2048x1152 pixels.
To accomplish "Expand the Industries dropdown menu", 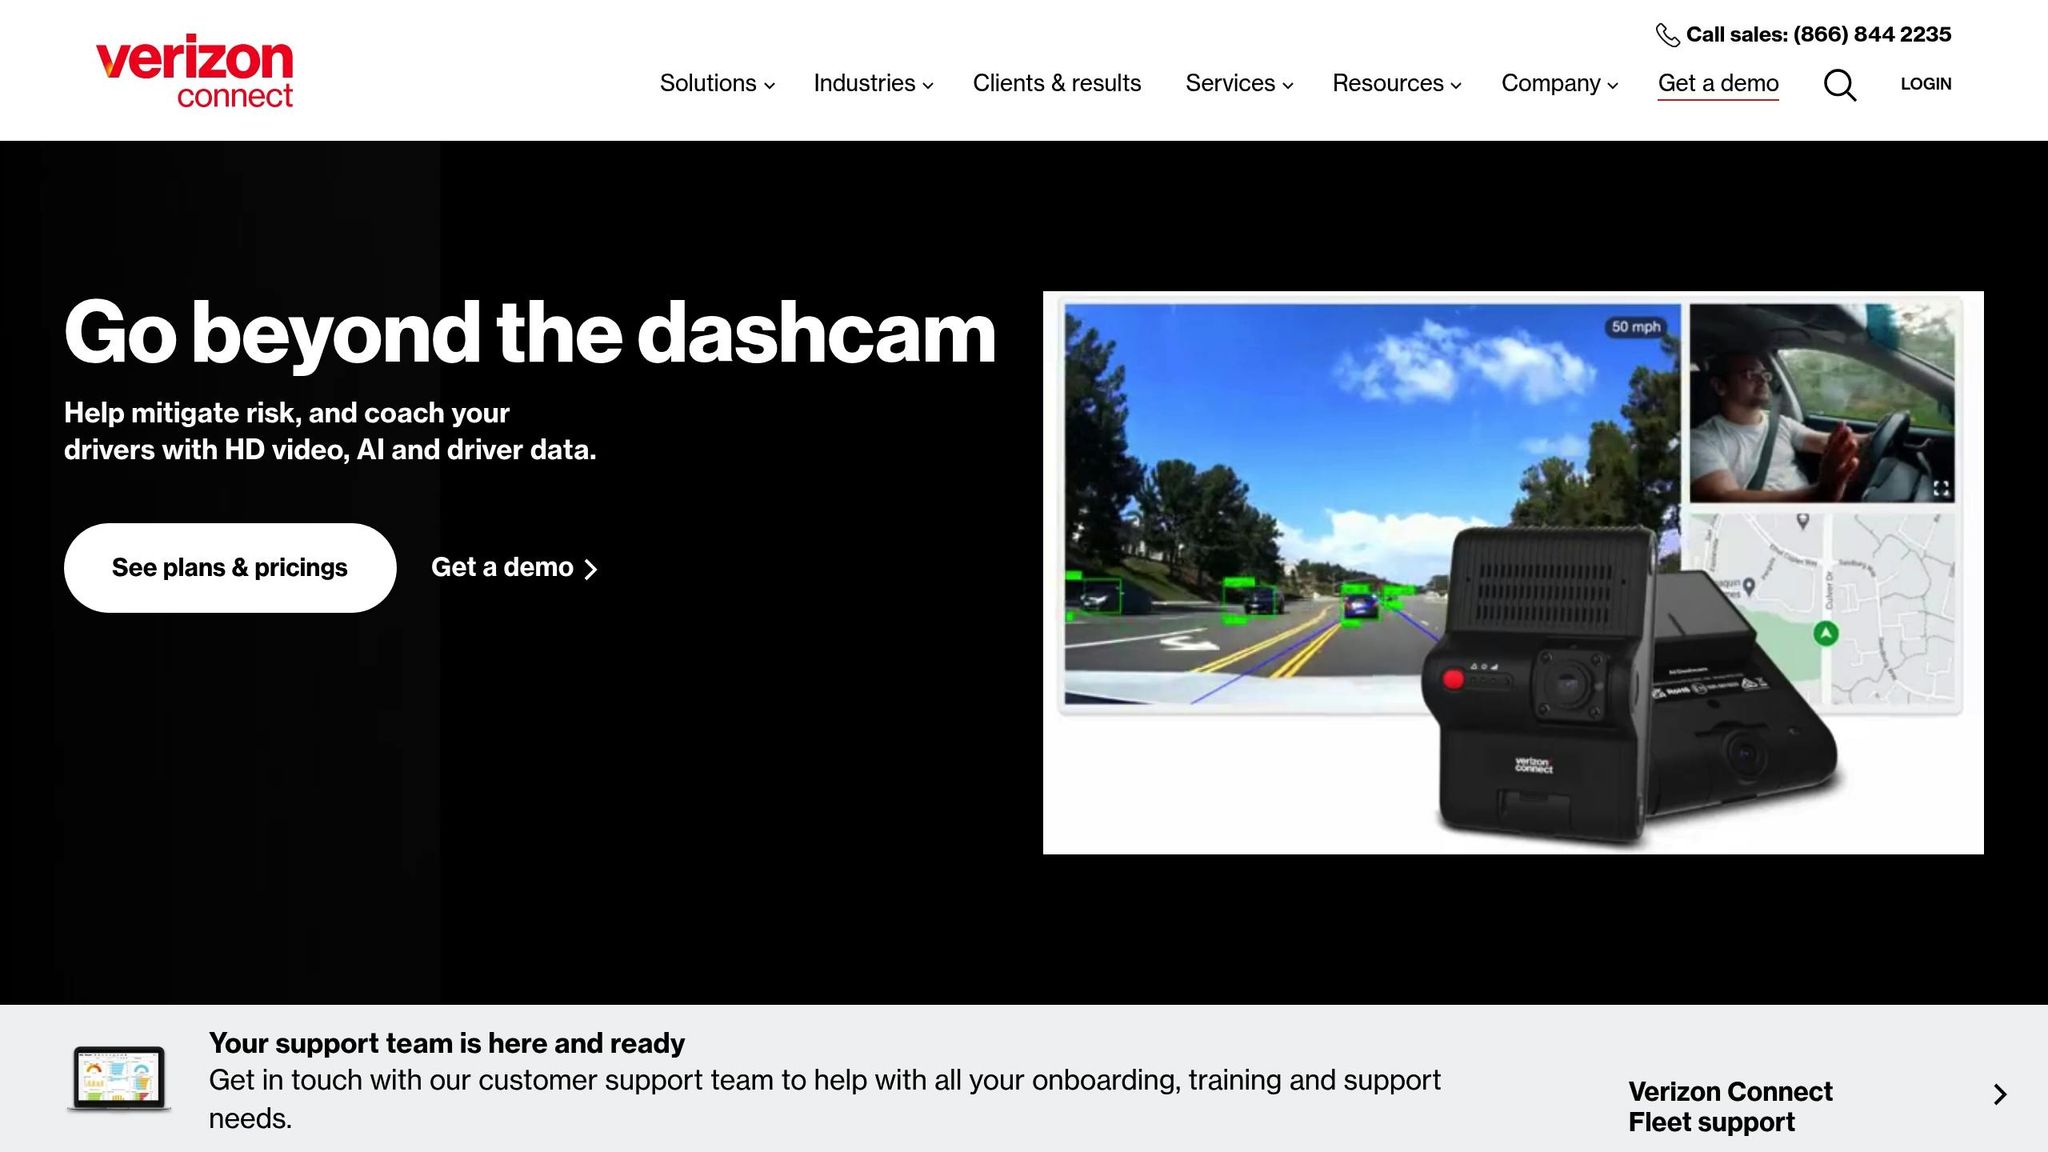I will [x=873, y=84].
